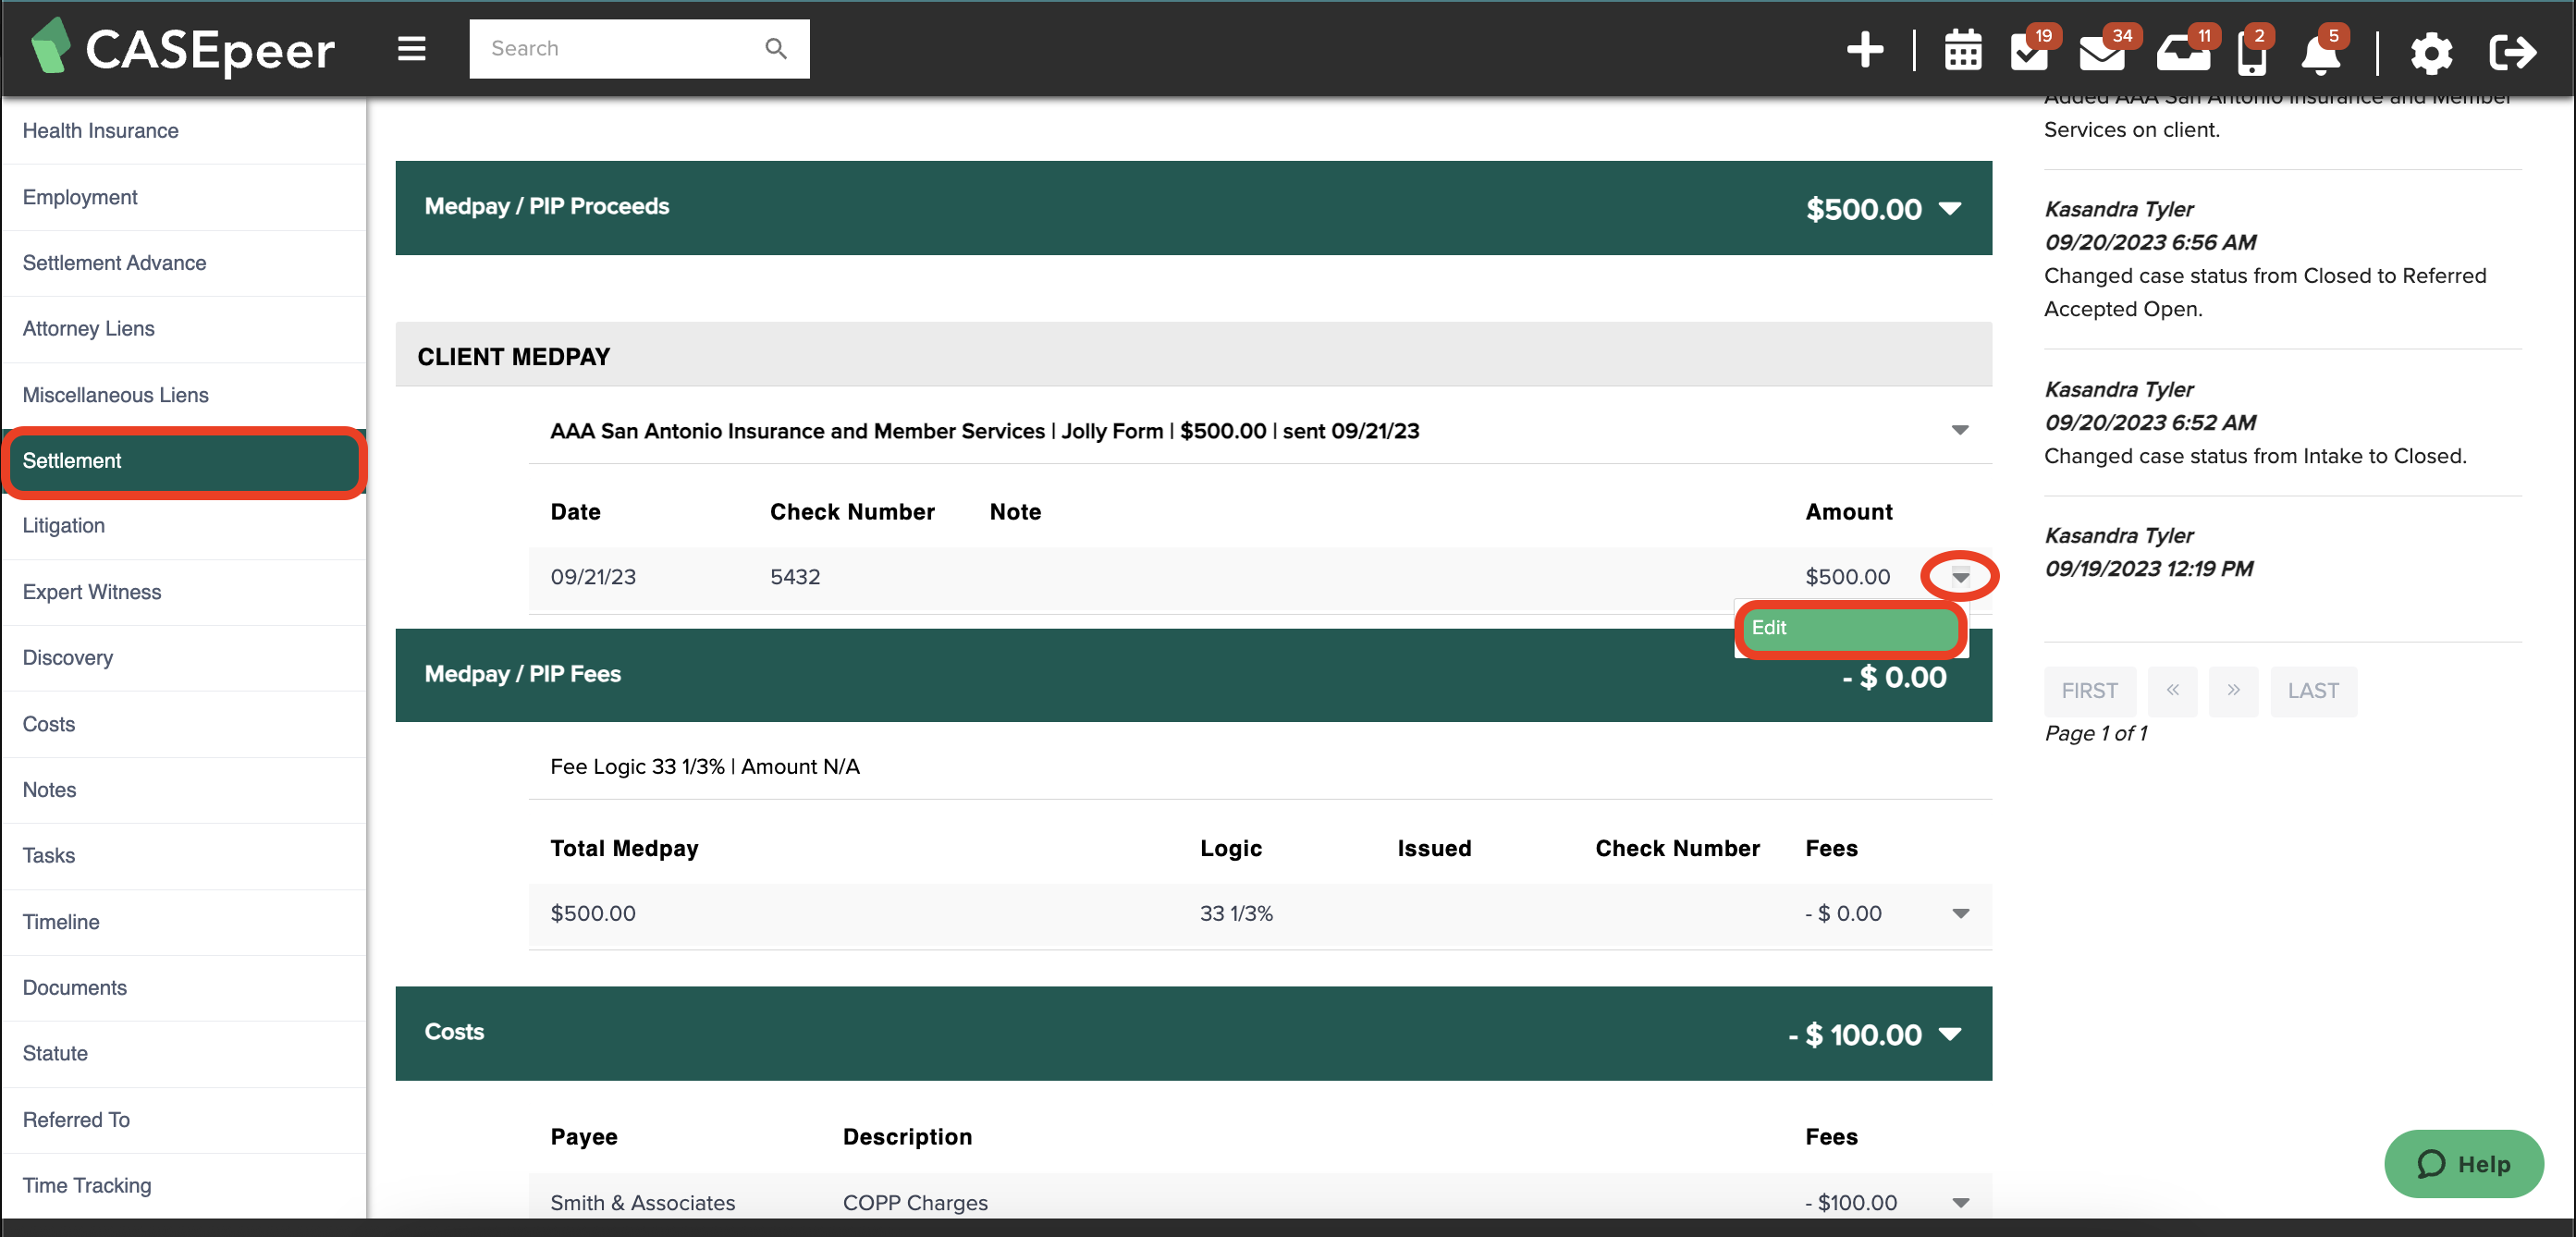Click the date 09/21/23 cell

tap(593, 577)
